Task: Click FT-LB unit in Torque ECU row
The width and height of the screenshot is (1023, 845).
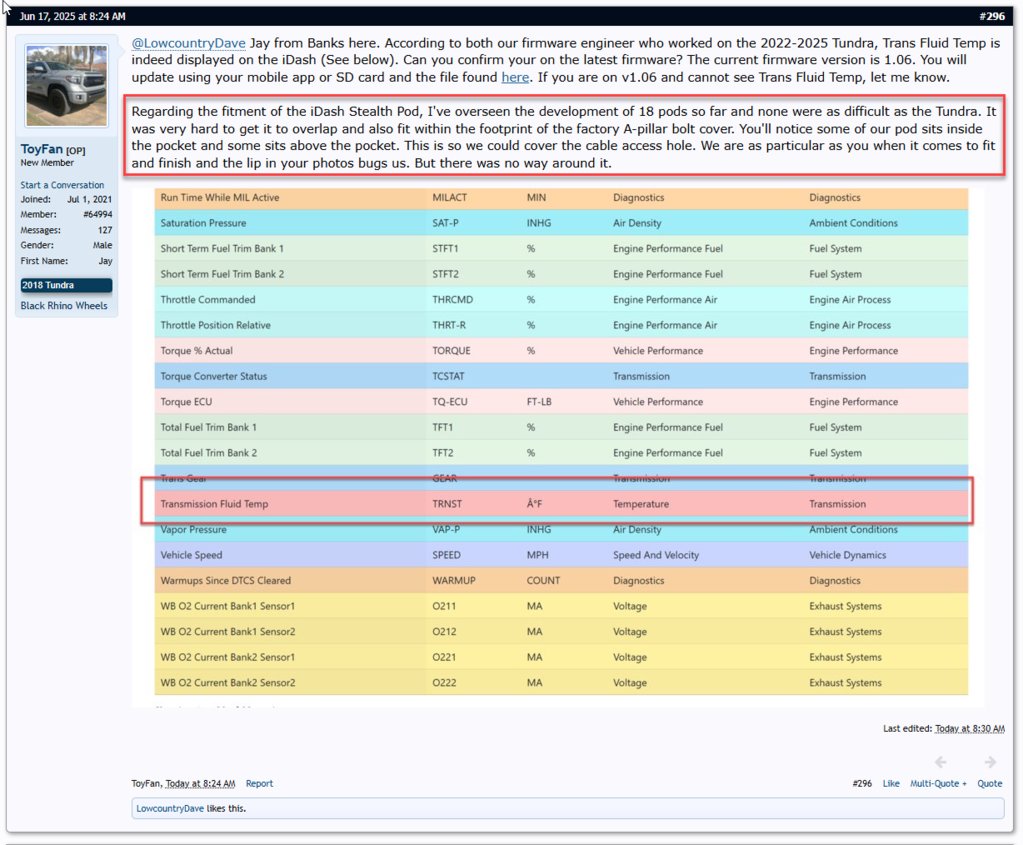Action: tap(539, 402)
